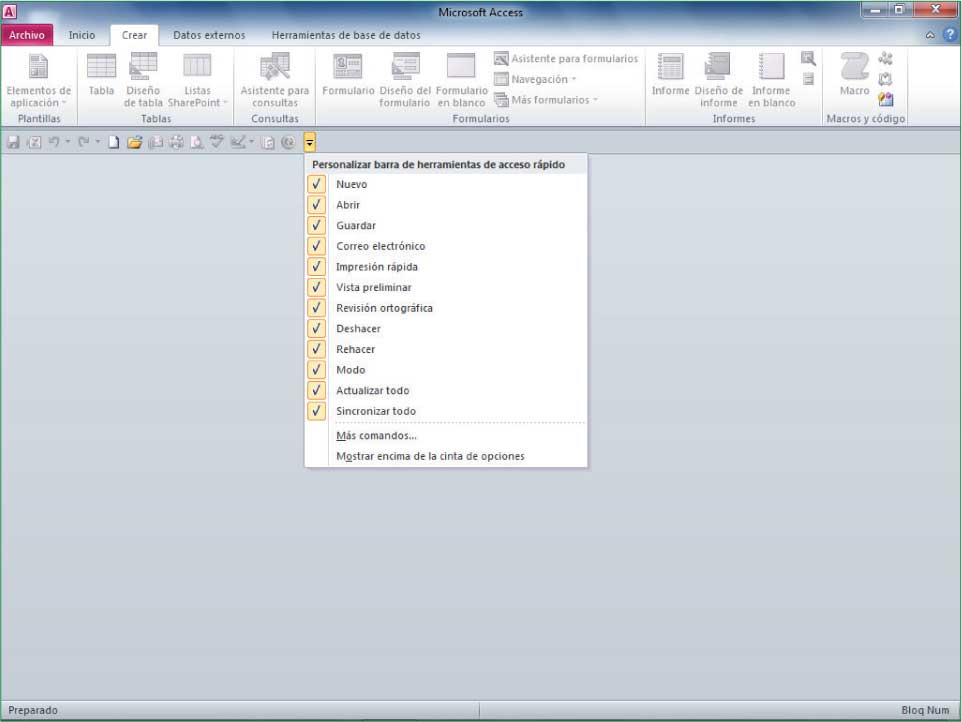Launch the Asistente para consultas
This screenshot has height=722, width=962.
pyautogui.click(x=275, y=80)
